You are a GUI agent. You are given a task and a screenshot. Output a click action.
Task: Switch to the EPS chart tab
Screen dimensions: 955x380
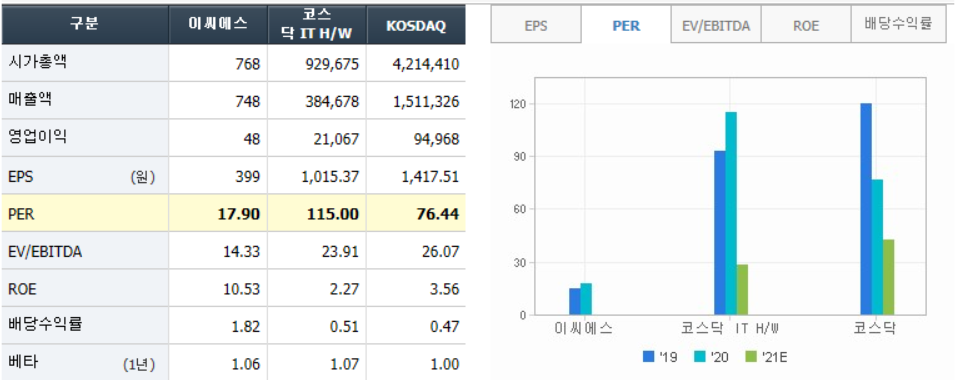point(536,26)
